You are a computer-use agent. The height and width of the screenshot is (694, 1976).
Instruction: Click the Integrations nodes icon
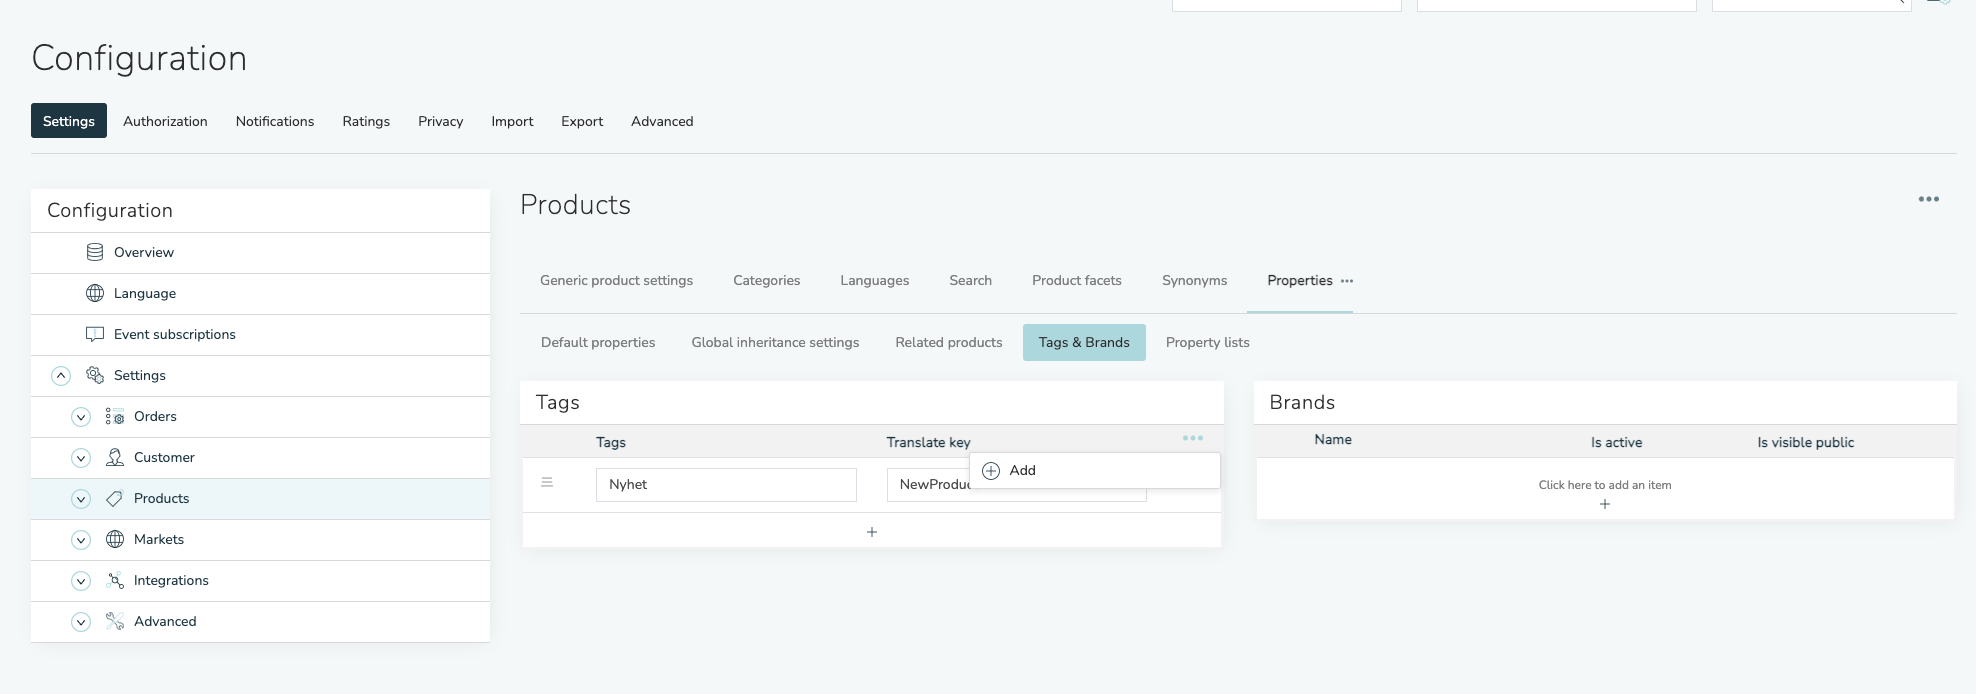(115, 580)
